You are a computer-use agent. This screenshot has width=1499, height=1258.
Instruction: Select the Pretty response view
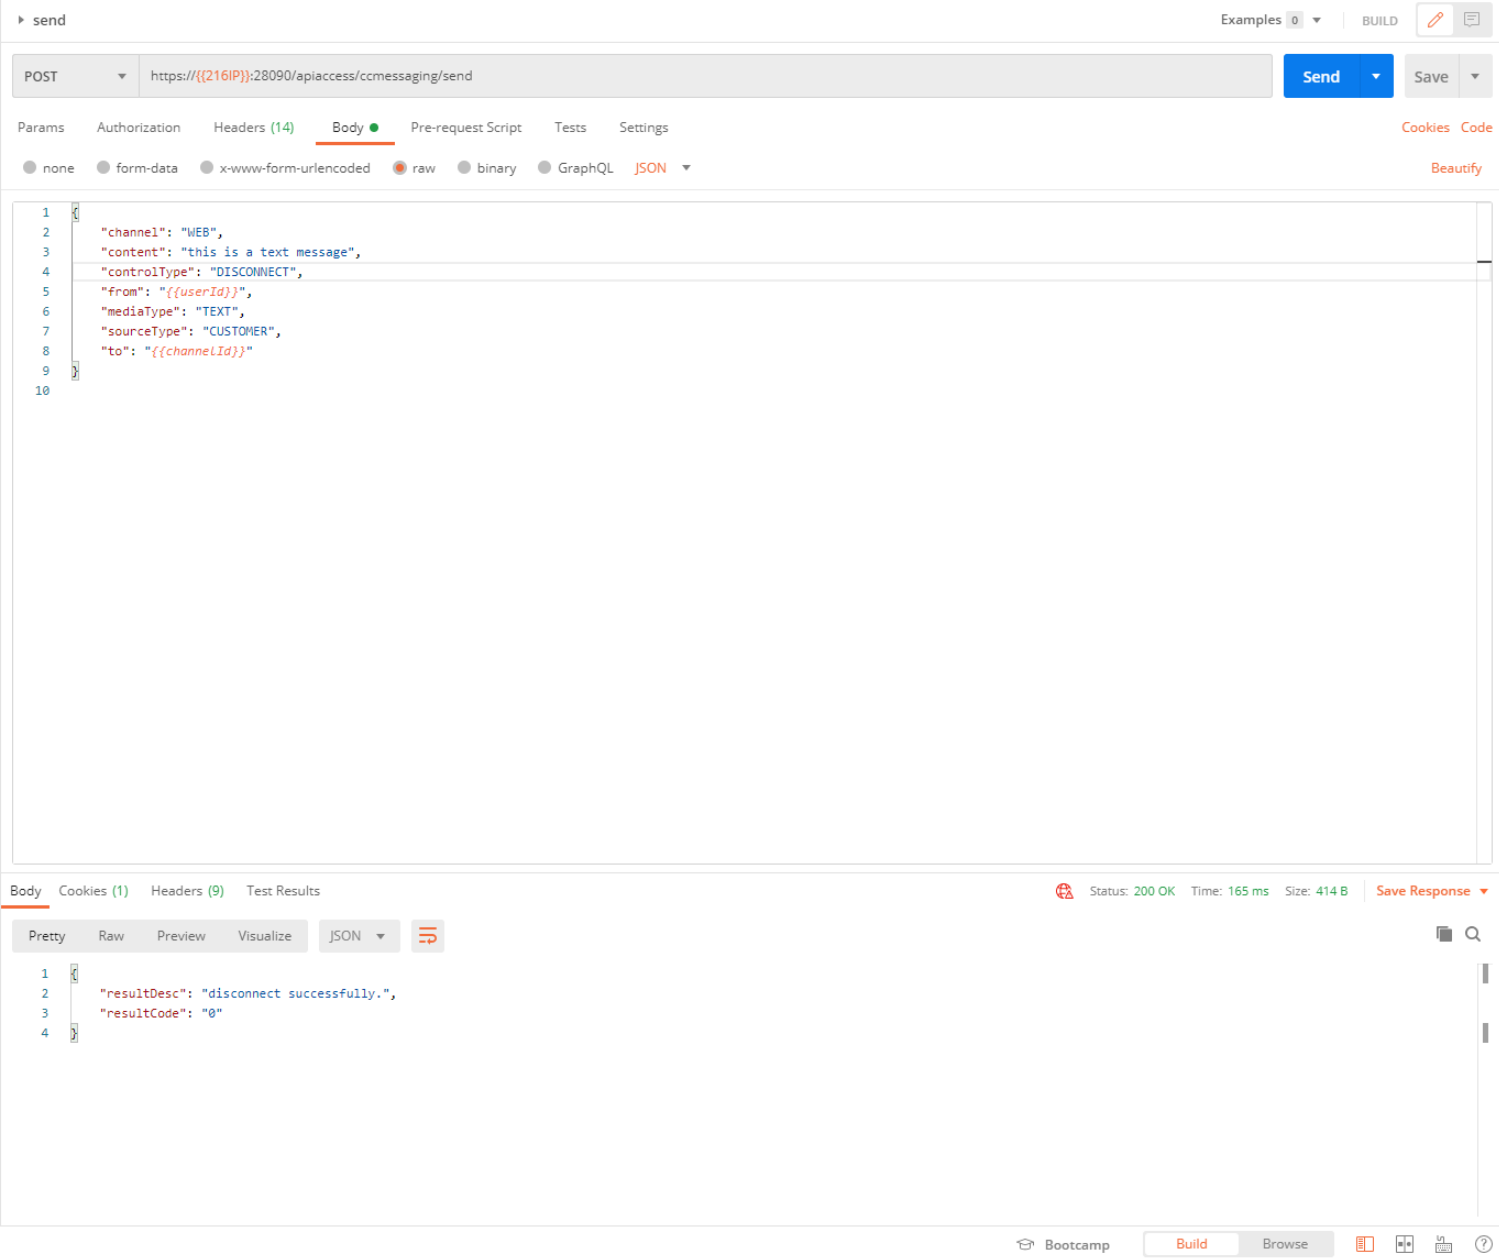click(x=47, y=936)
